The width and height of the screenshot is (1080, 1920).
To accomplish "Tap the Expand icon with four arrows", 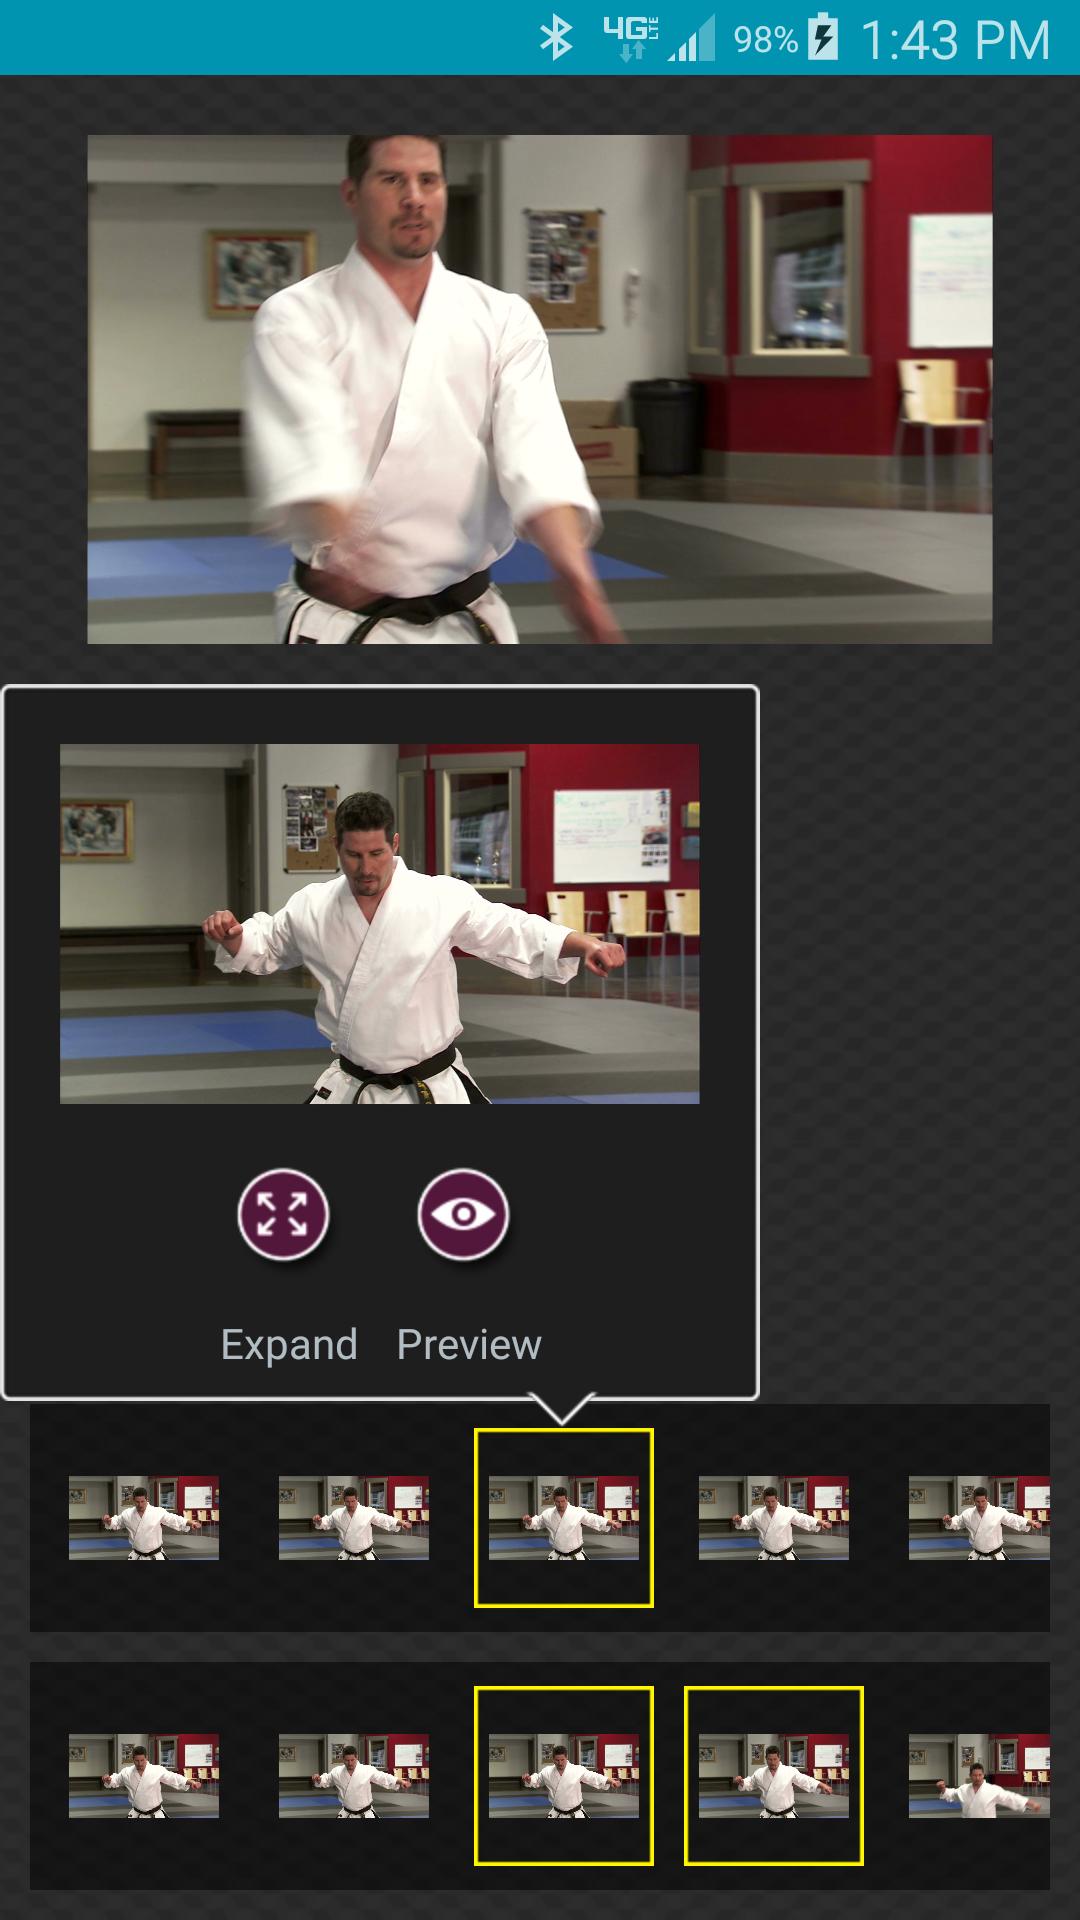I will click(x=283, y=1214).
